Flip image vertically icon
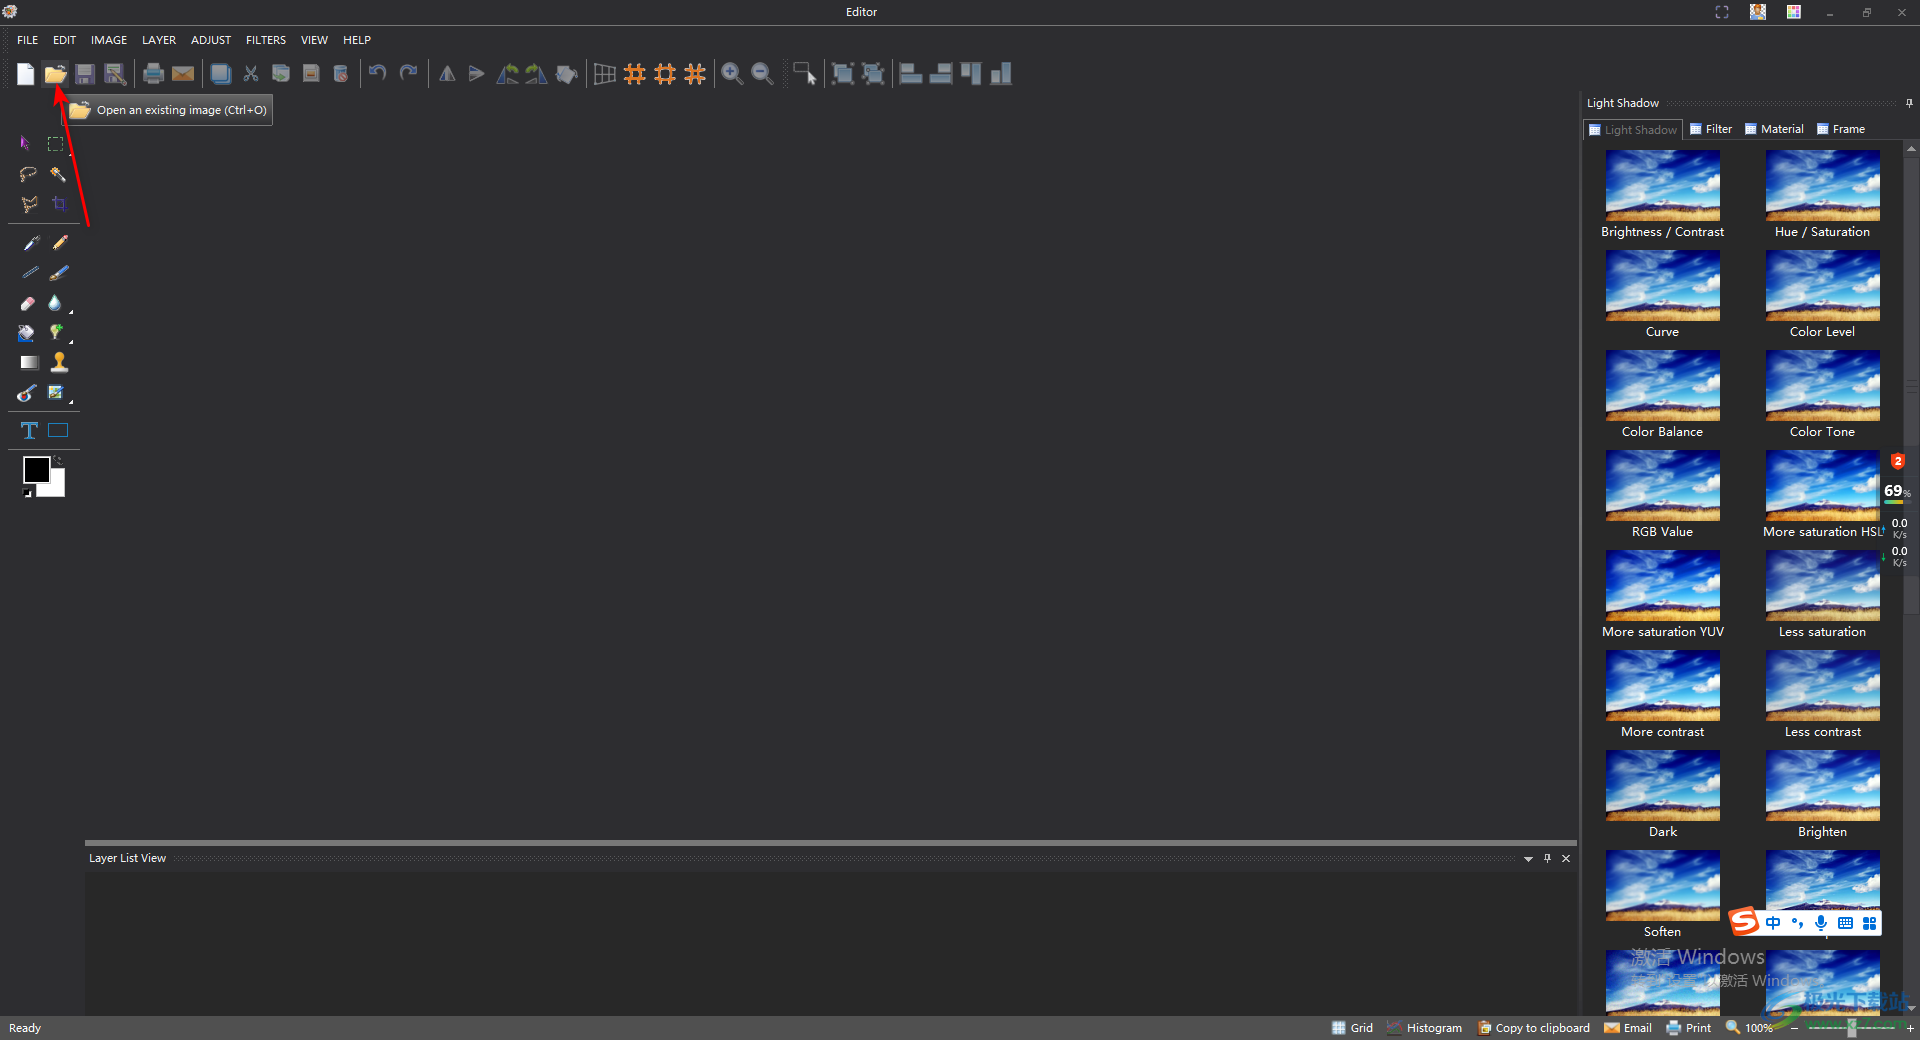The image size is (1920, 1040). [477, 74]
